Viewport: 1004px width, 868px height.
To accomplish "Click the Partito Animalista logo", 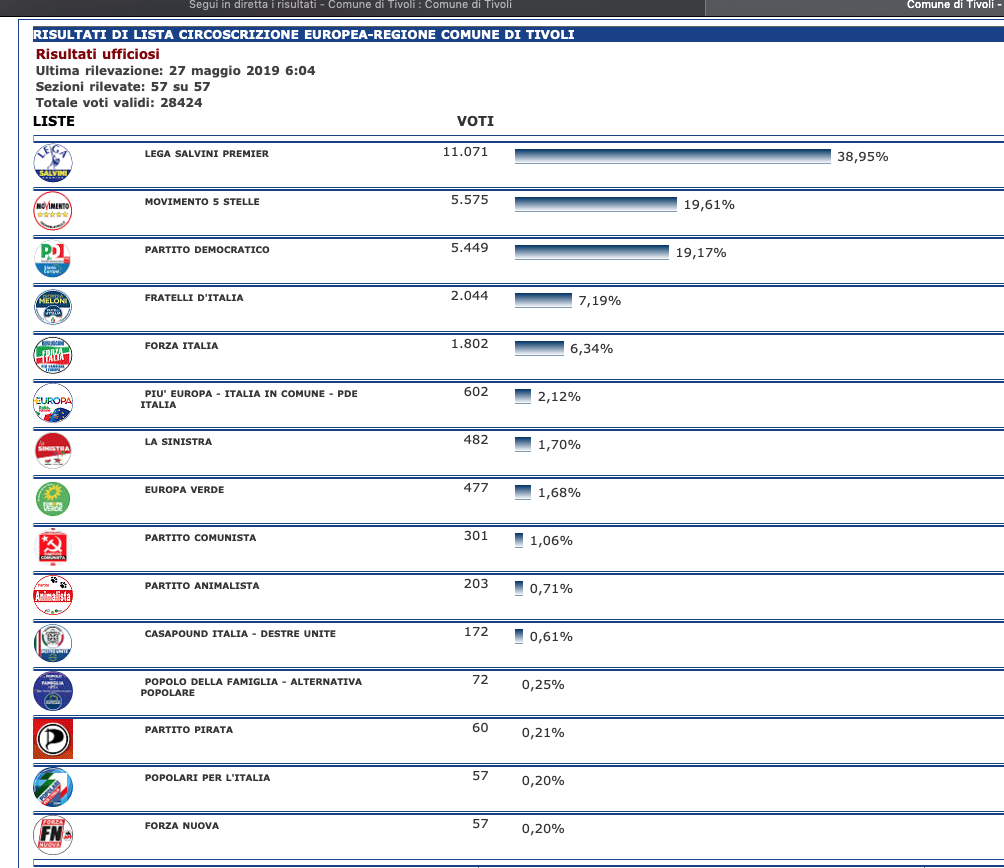I will (53, 595).
